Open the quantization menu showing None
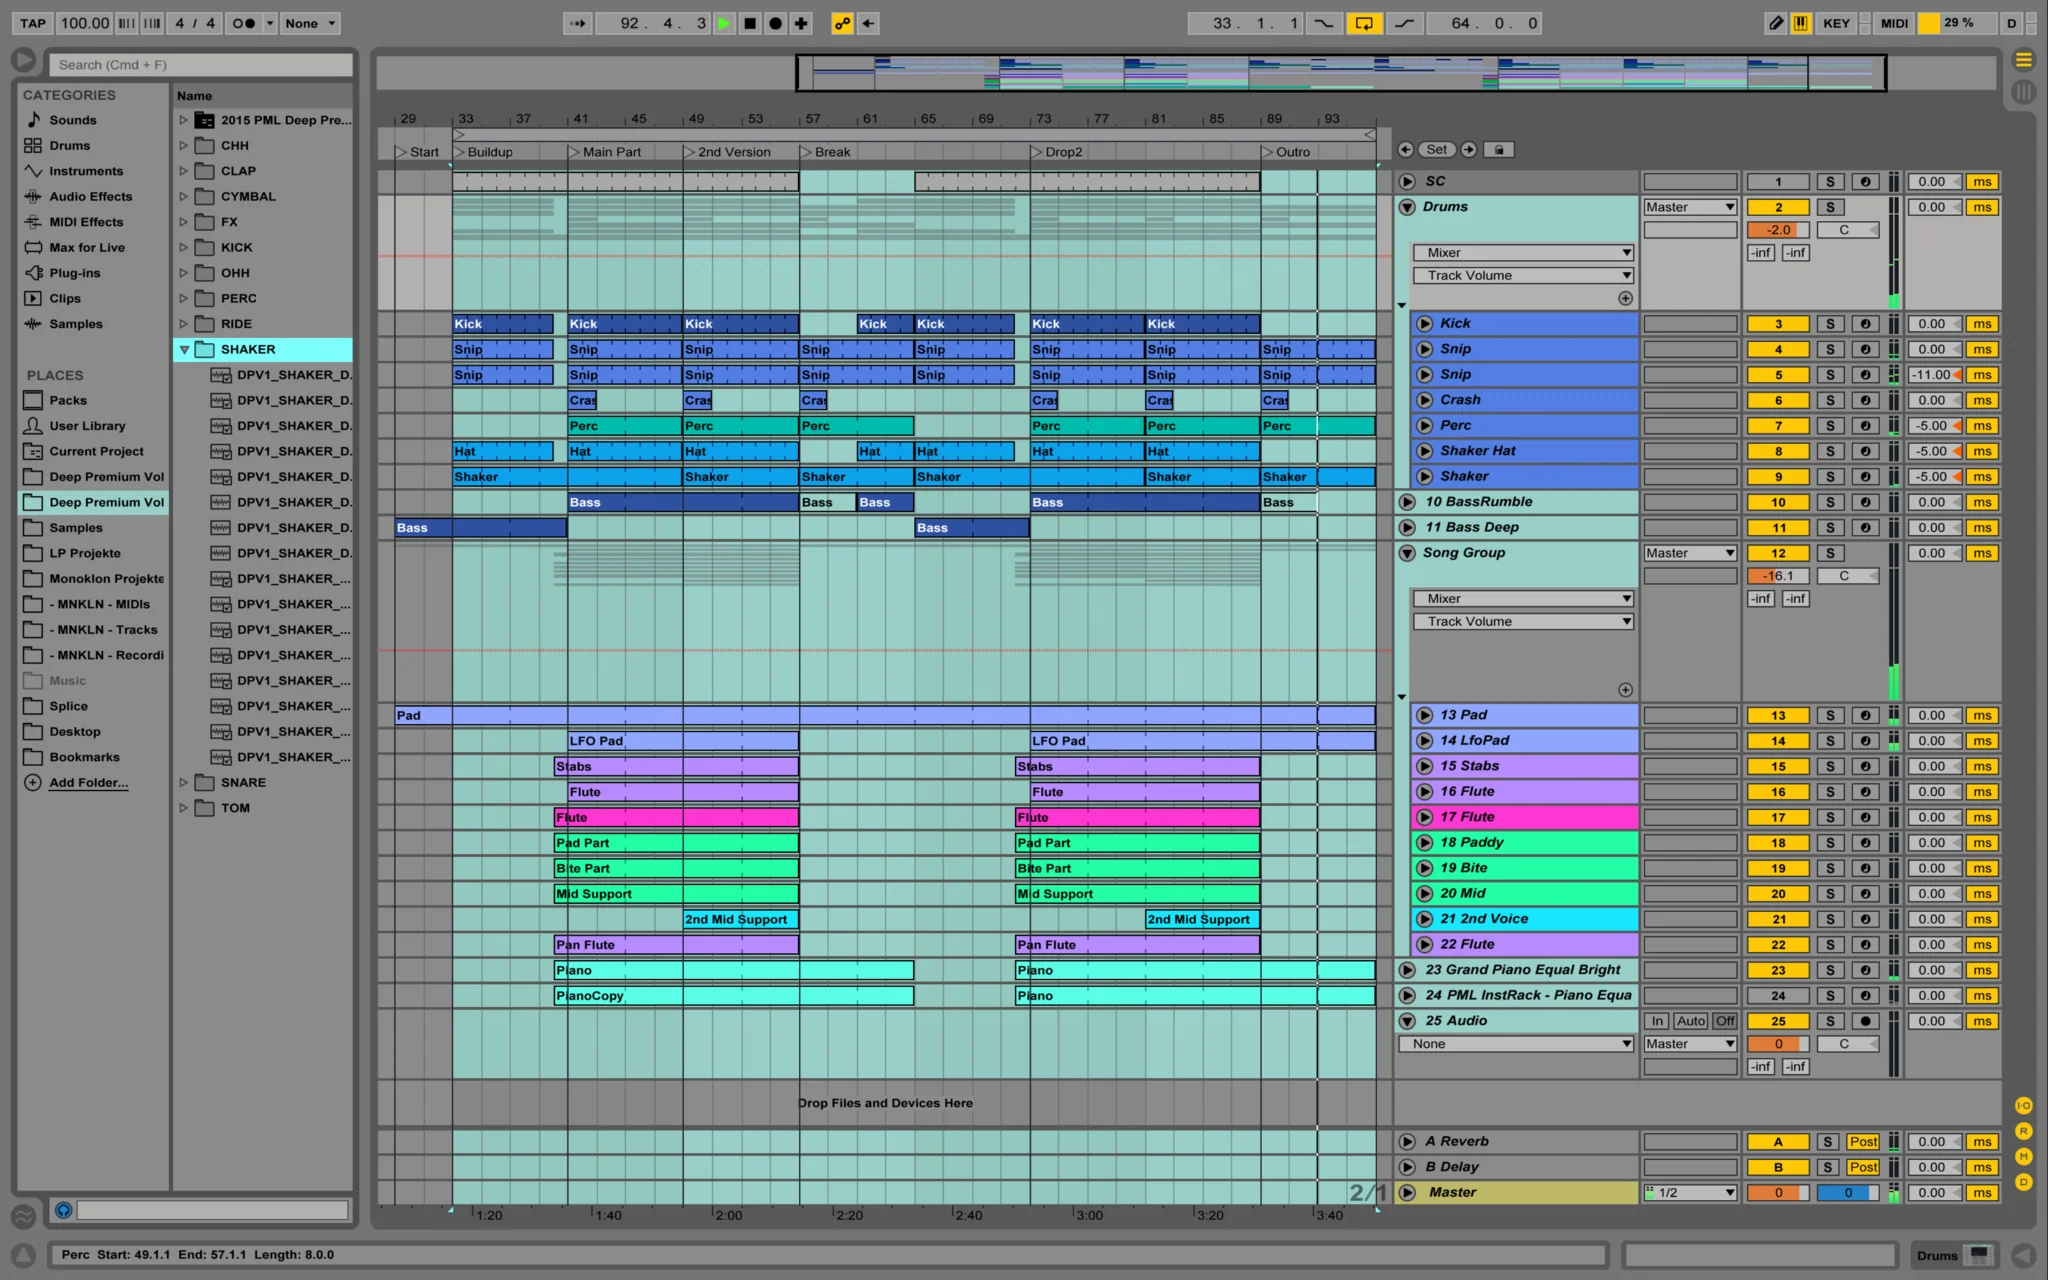This screenshot has height=1280, width=2048. click(310, 23)
